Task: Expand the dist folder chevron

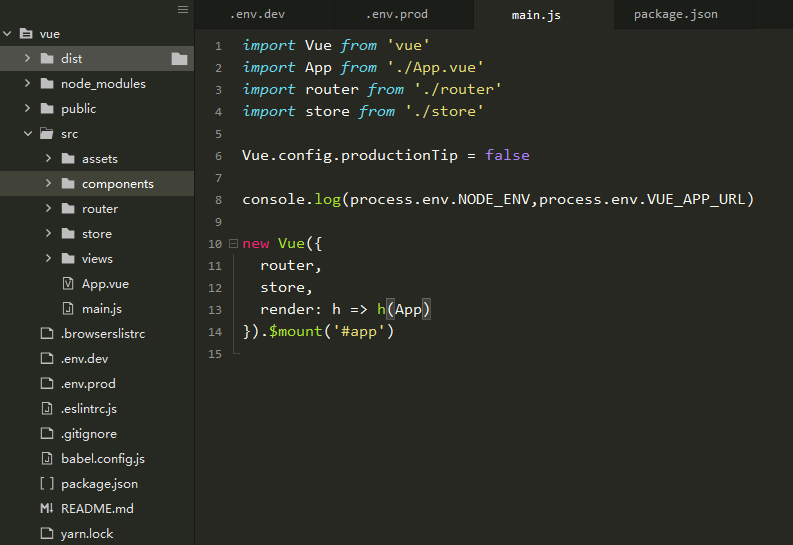Action: 27,59
